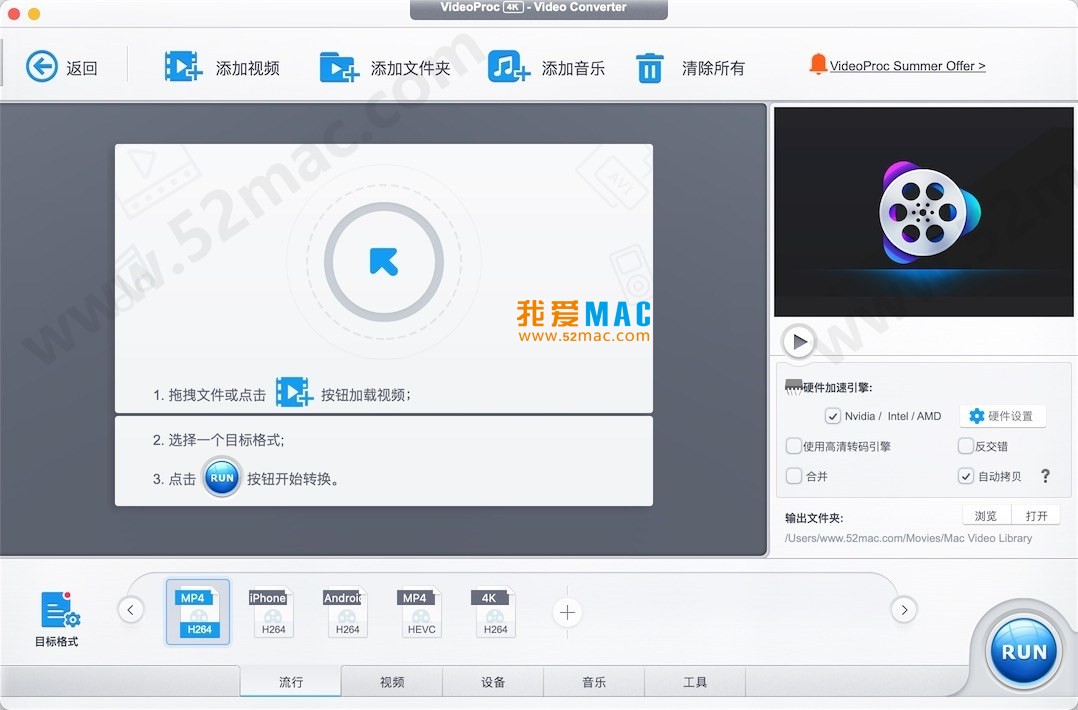Image resolution: width=1078 pixels, height=710 pixels.
Task: Disable the 自动拷贝 auto copy checkbox
Action: click(965, 476)
